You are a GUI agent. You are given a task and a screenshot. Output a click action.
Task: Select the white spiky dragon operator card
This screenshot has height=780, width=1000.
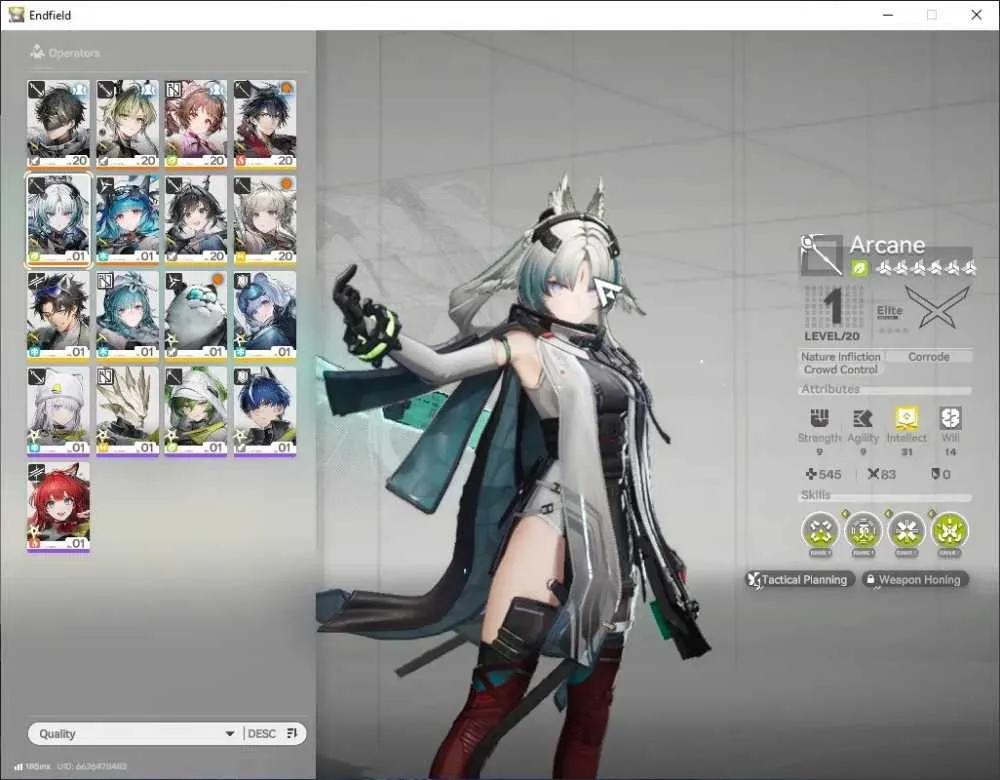(x=128, y=411)
